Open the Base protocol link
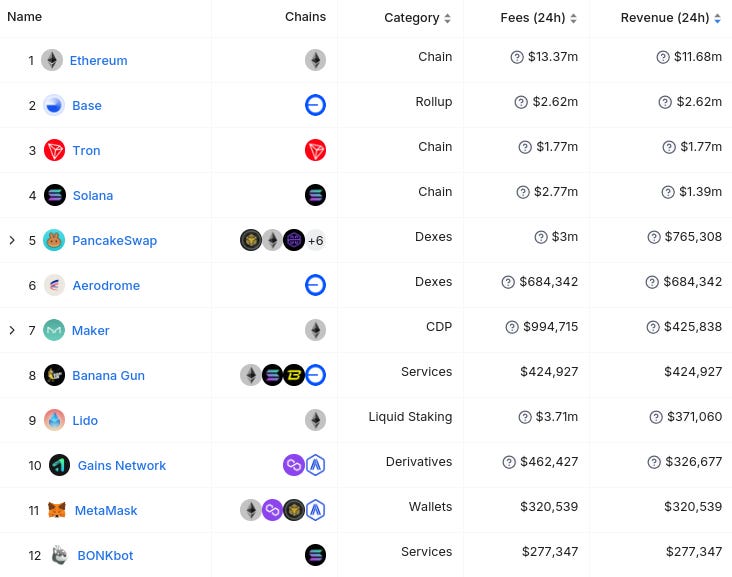This screenshot has width=732, height=577. point(87,106)
